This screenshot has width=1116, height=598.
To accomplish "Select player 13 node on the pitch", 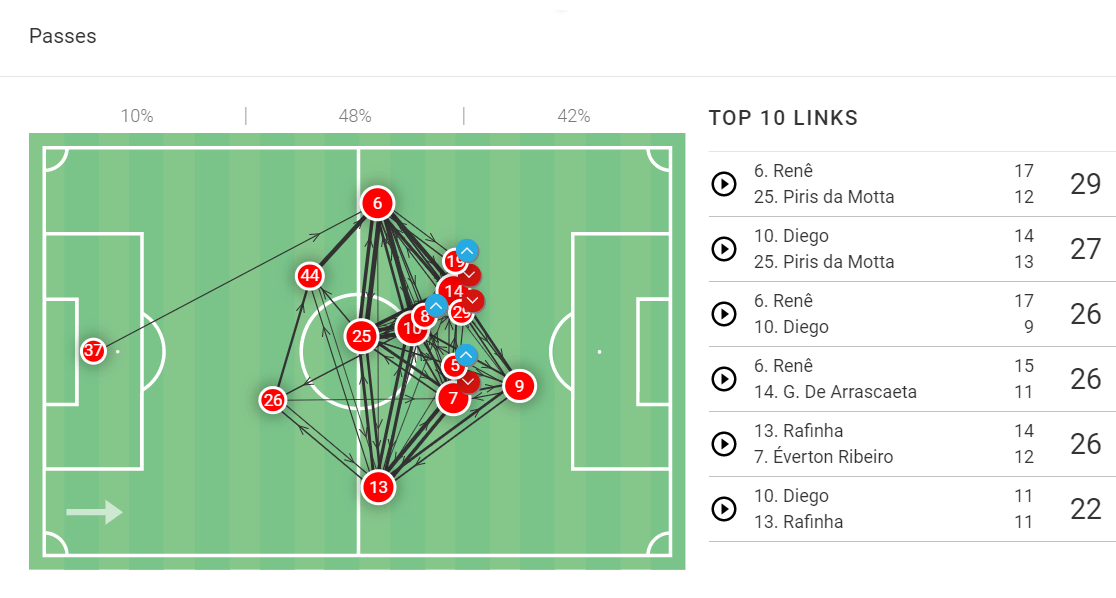I will [x=377, y=487].
